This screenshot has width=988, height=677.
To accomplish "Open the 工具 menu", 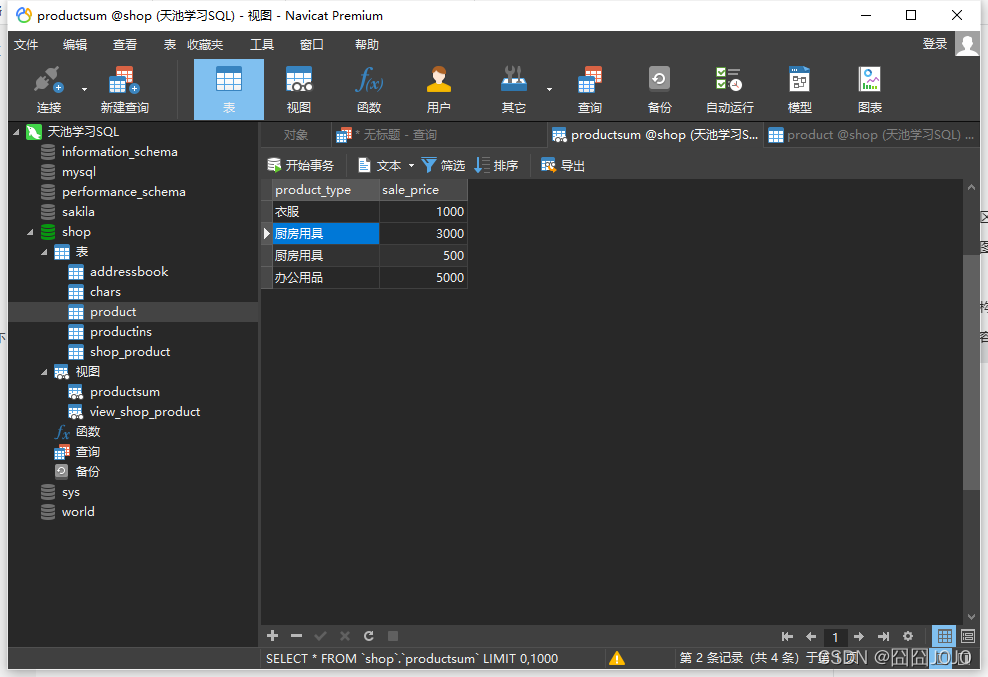I will tap(261, 45).
